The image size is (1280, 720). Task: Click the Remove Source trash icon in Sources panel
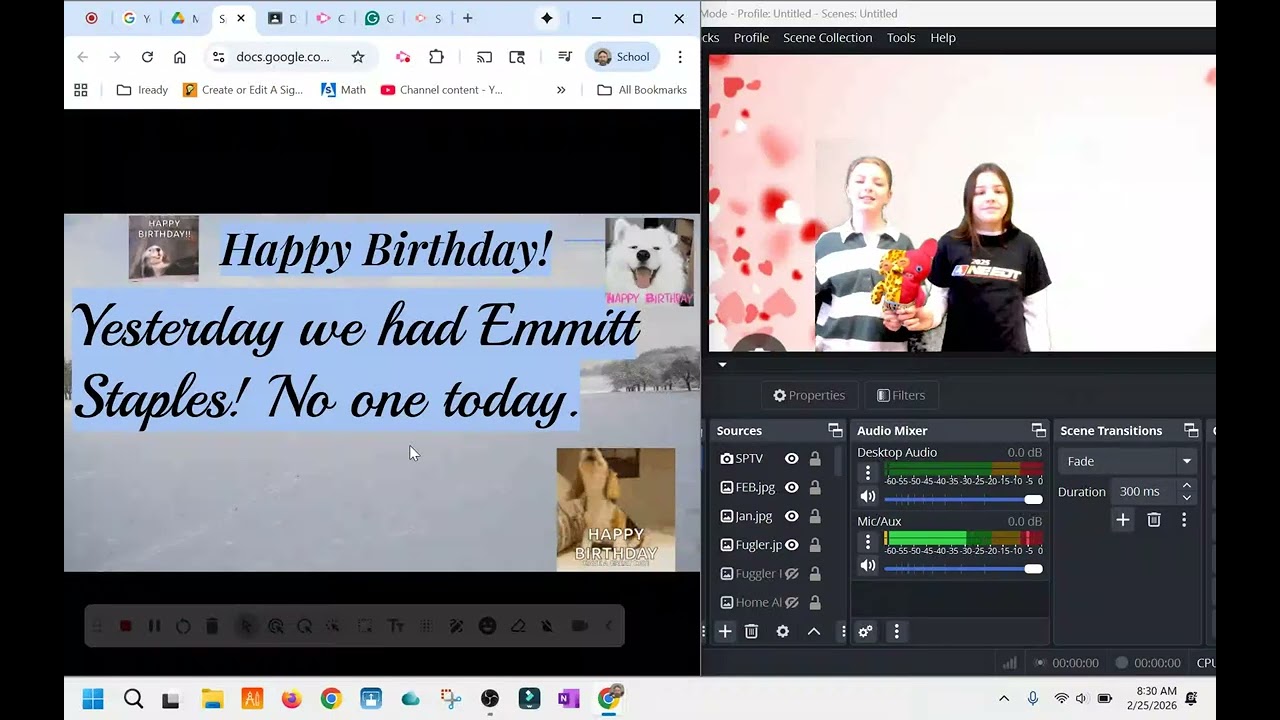[x=752, y=632]
